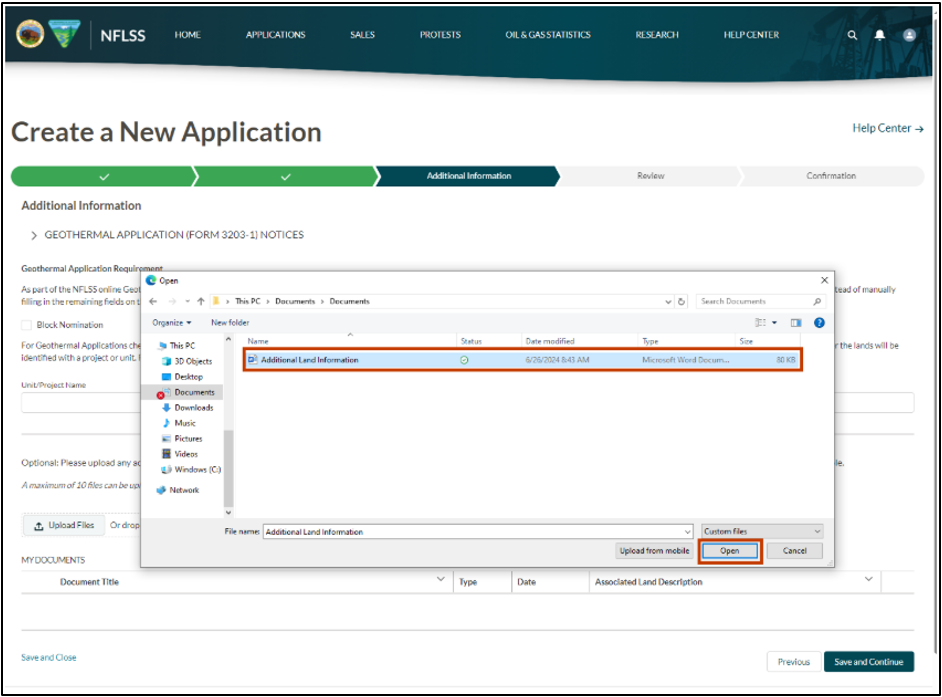Click the search magnifier icon in NFLSS header
This screenshot has width=942, height=697.
coord(852,35)
